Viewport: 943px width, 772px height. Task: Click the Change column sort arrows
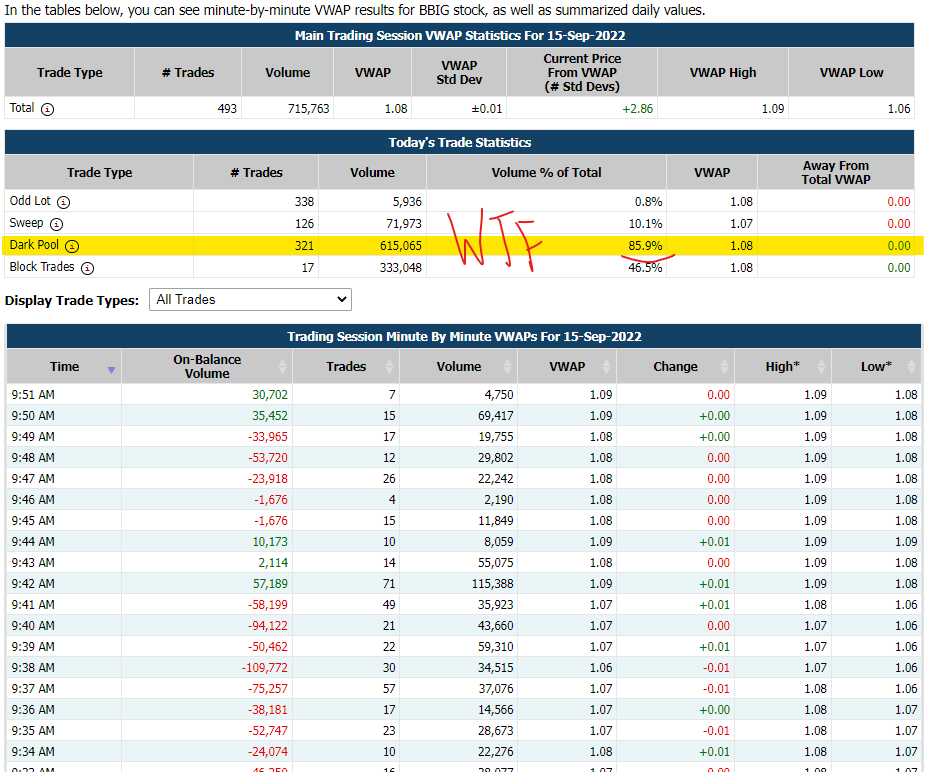coord(725,366)
